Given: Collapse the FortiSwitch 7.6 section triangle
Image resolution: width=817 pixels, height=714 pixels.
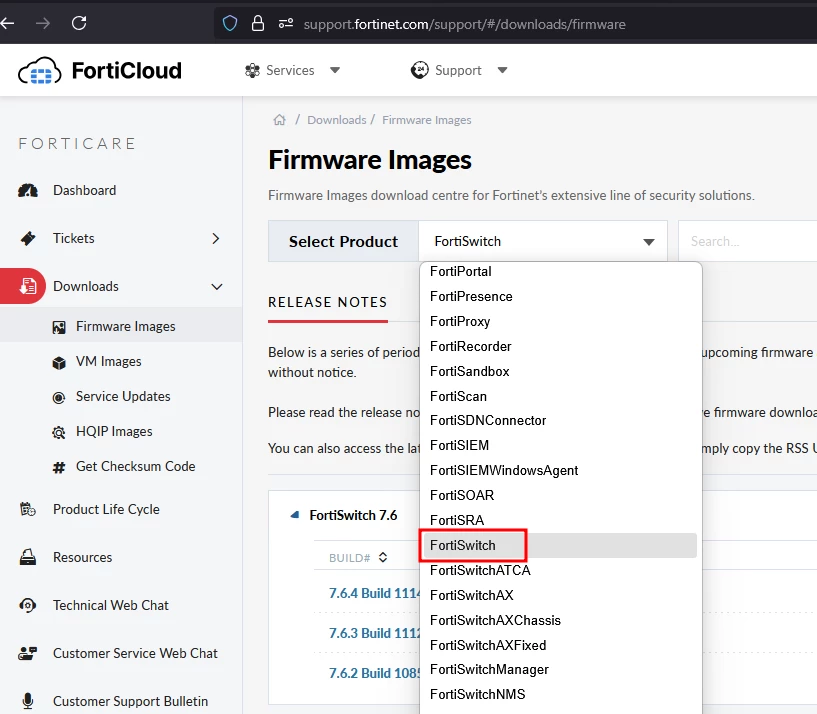Looking at the screenshot, I should [295, 515].
